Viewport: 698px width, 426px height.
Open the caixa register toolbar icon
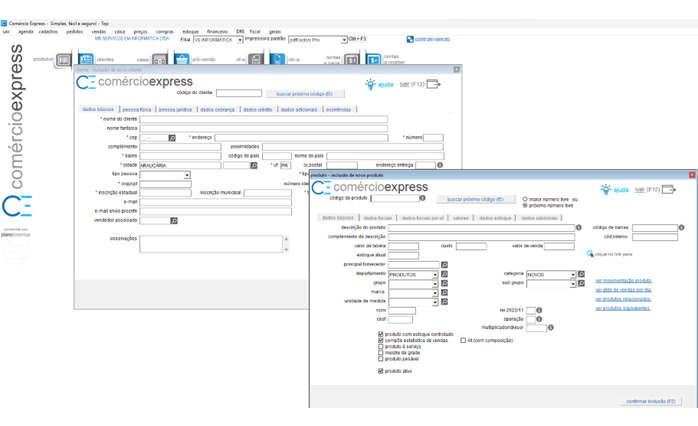pyautogui.click(x=159, y=60)
